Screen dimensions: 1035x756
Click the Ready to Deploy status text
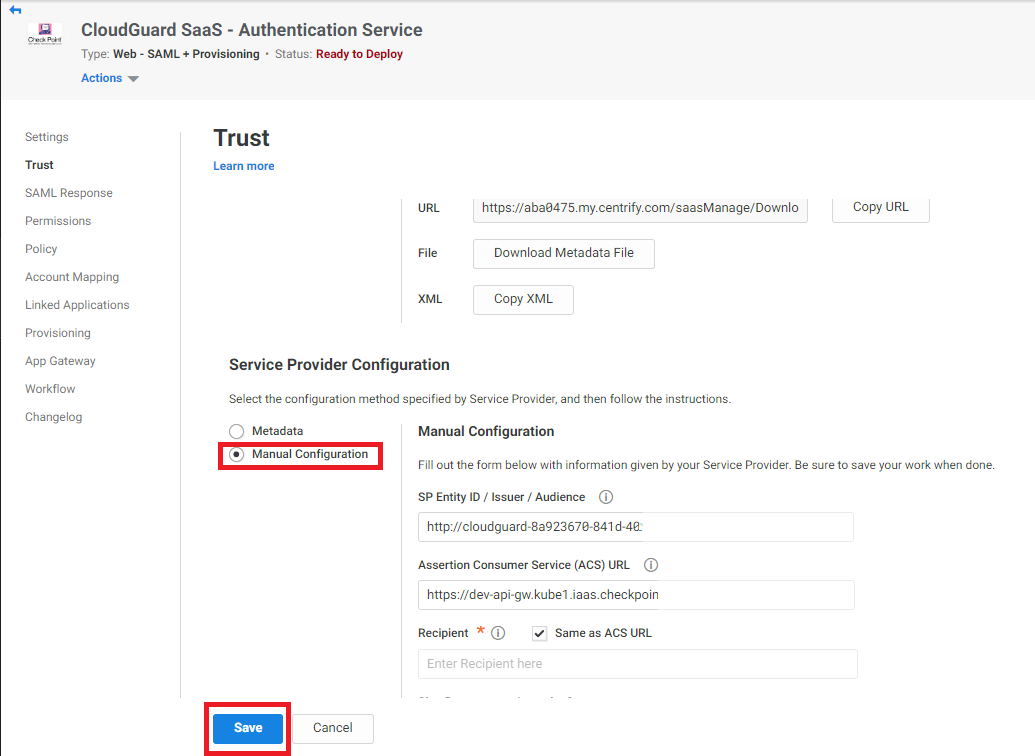click(359, 54)
